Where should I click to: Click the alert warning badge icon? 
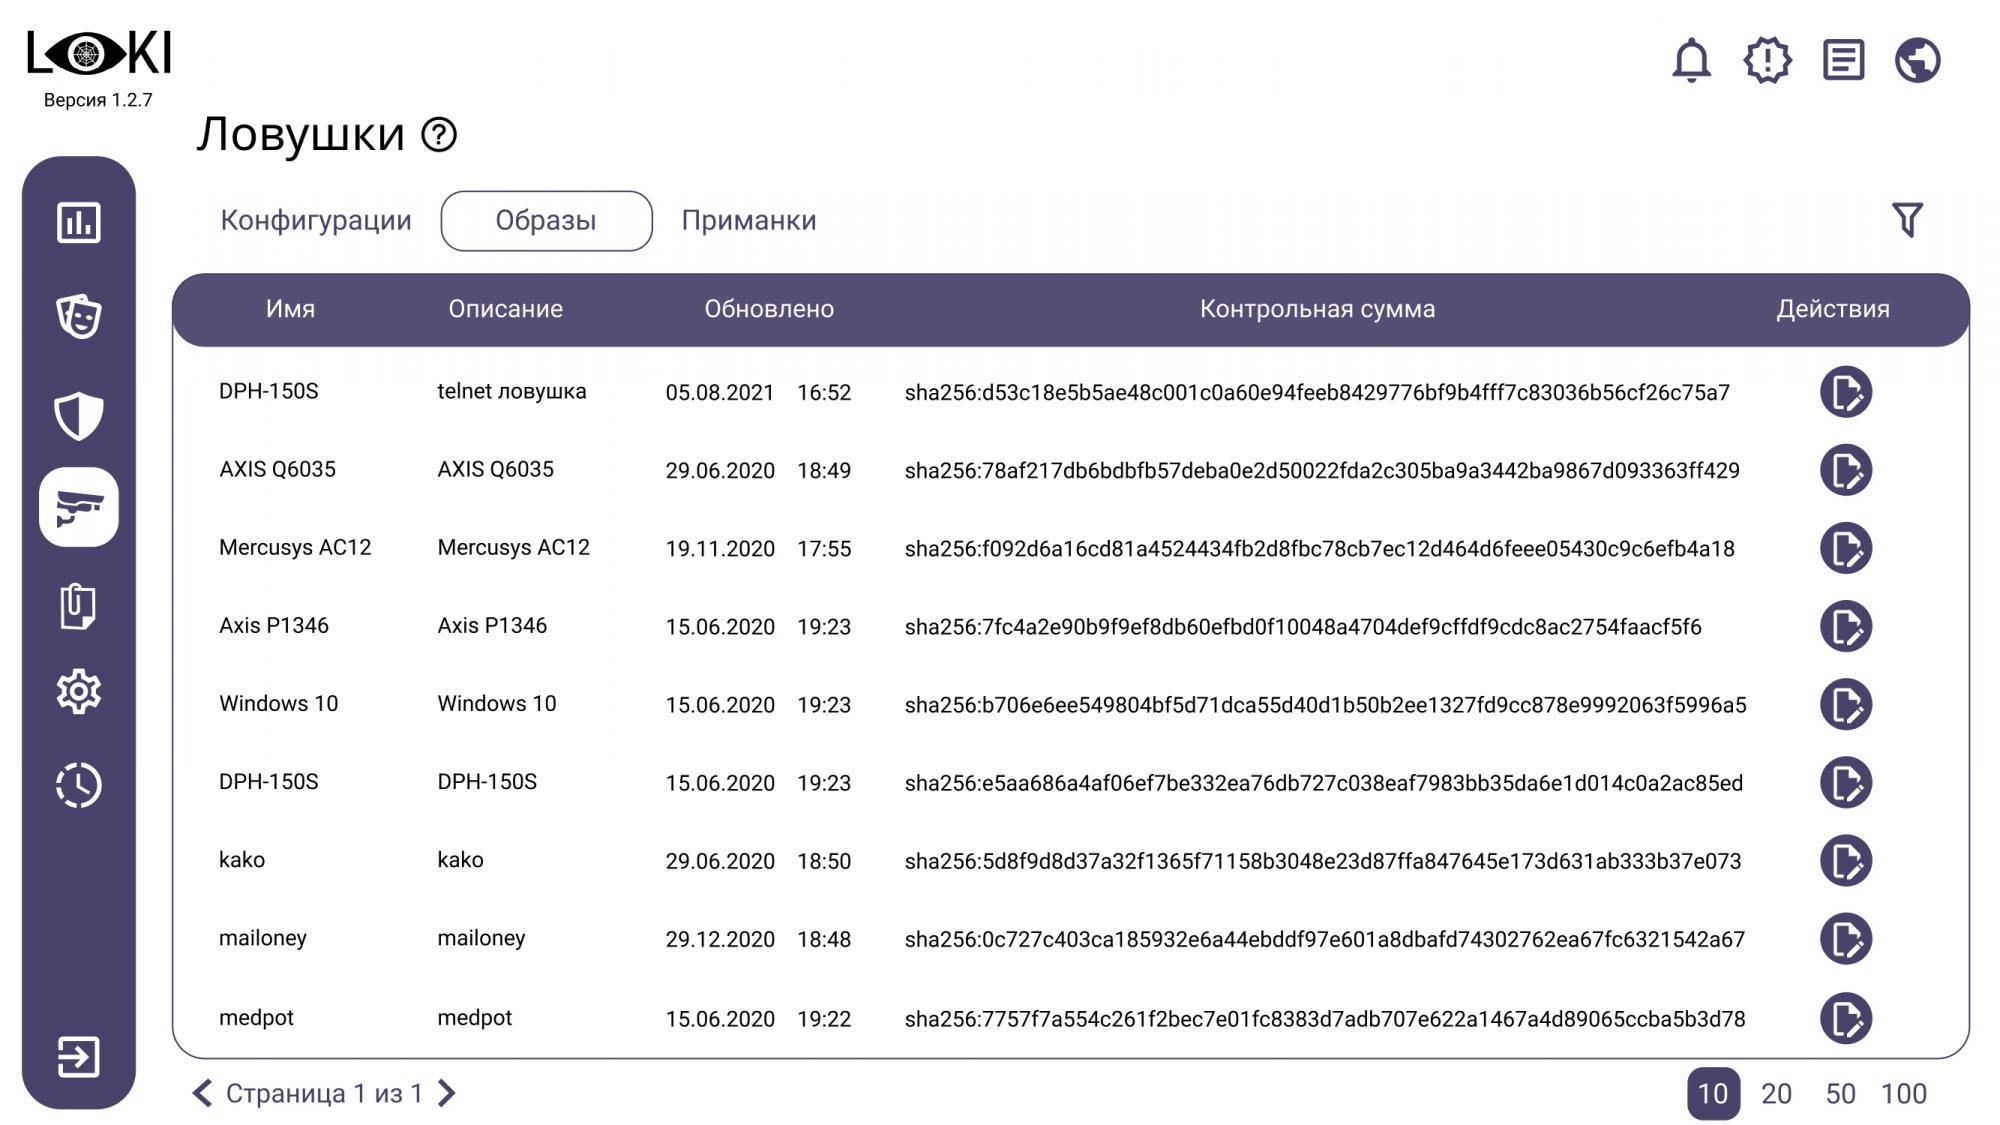pos(1767,60)
